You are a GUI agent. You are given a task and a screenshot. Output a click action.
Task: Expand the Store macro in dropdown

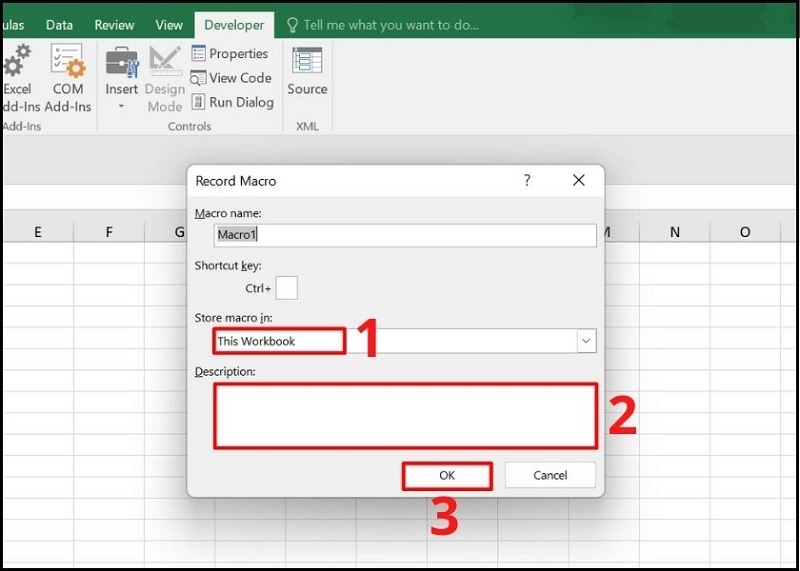point(585,341)
